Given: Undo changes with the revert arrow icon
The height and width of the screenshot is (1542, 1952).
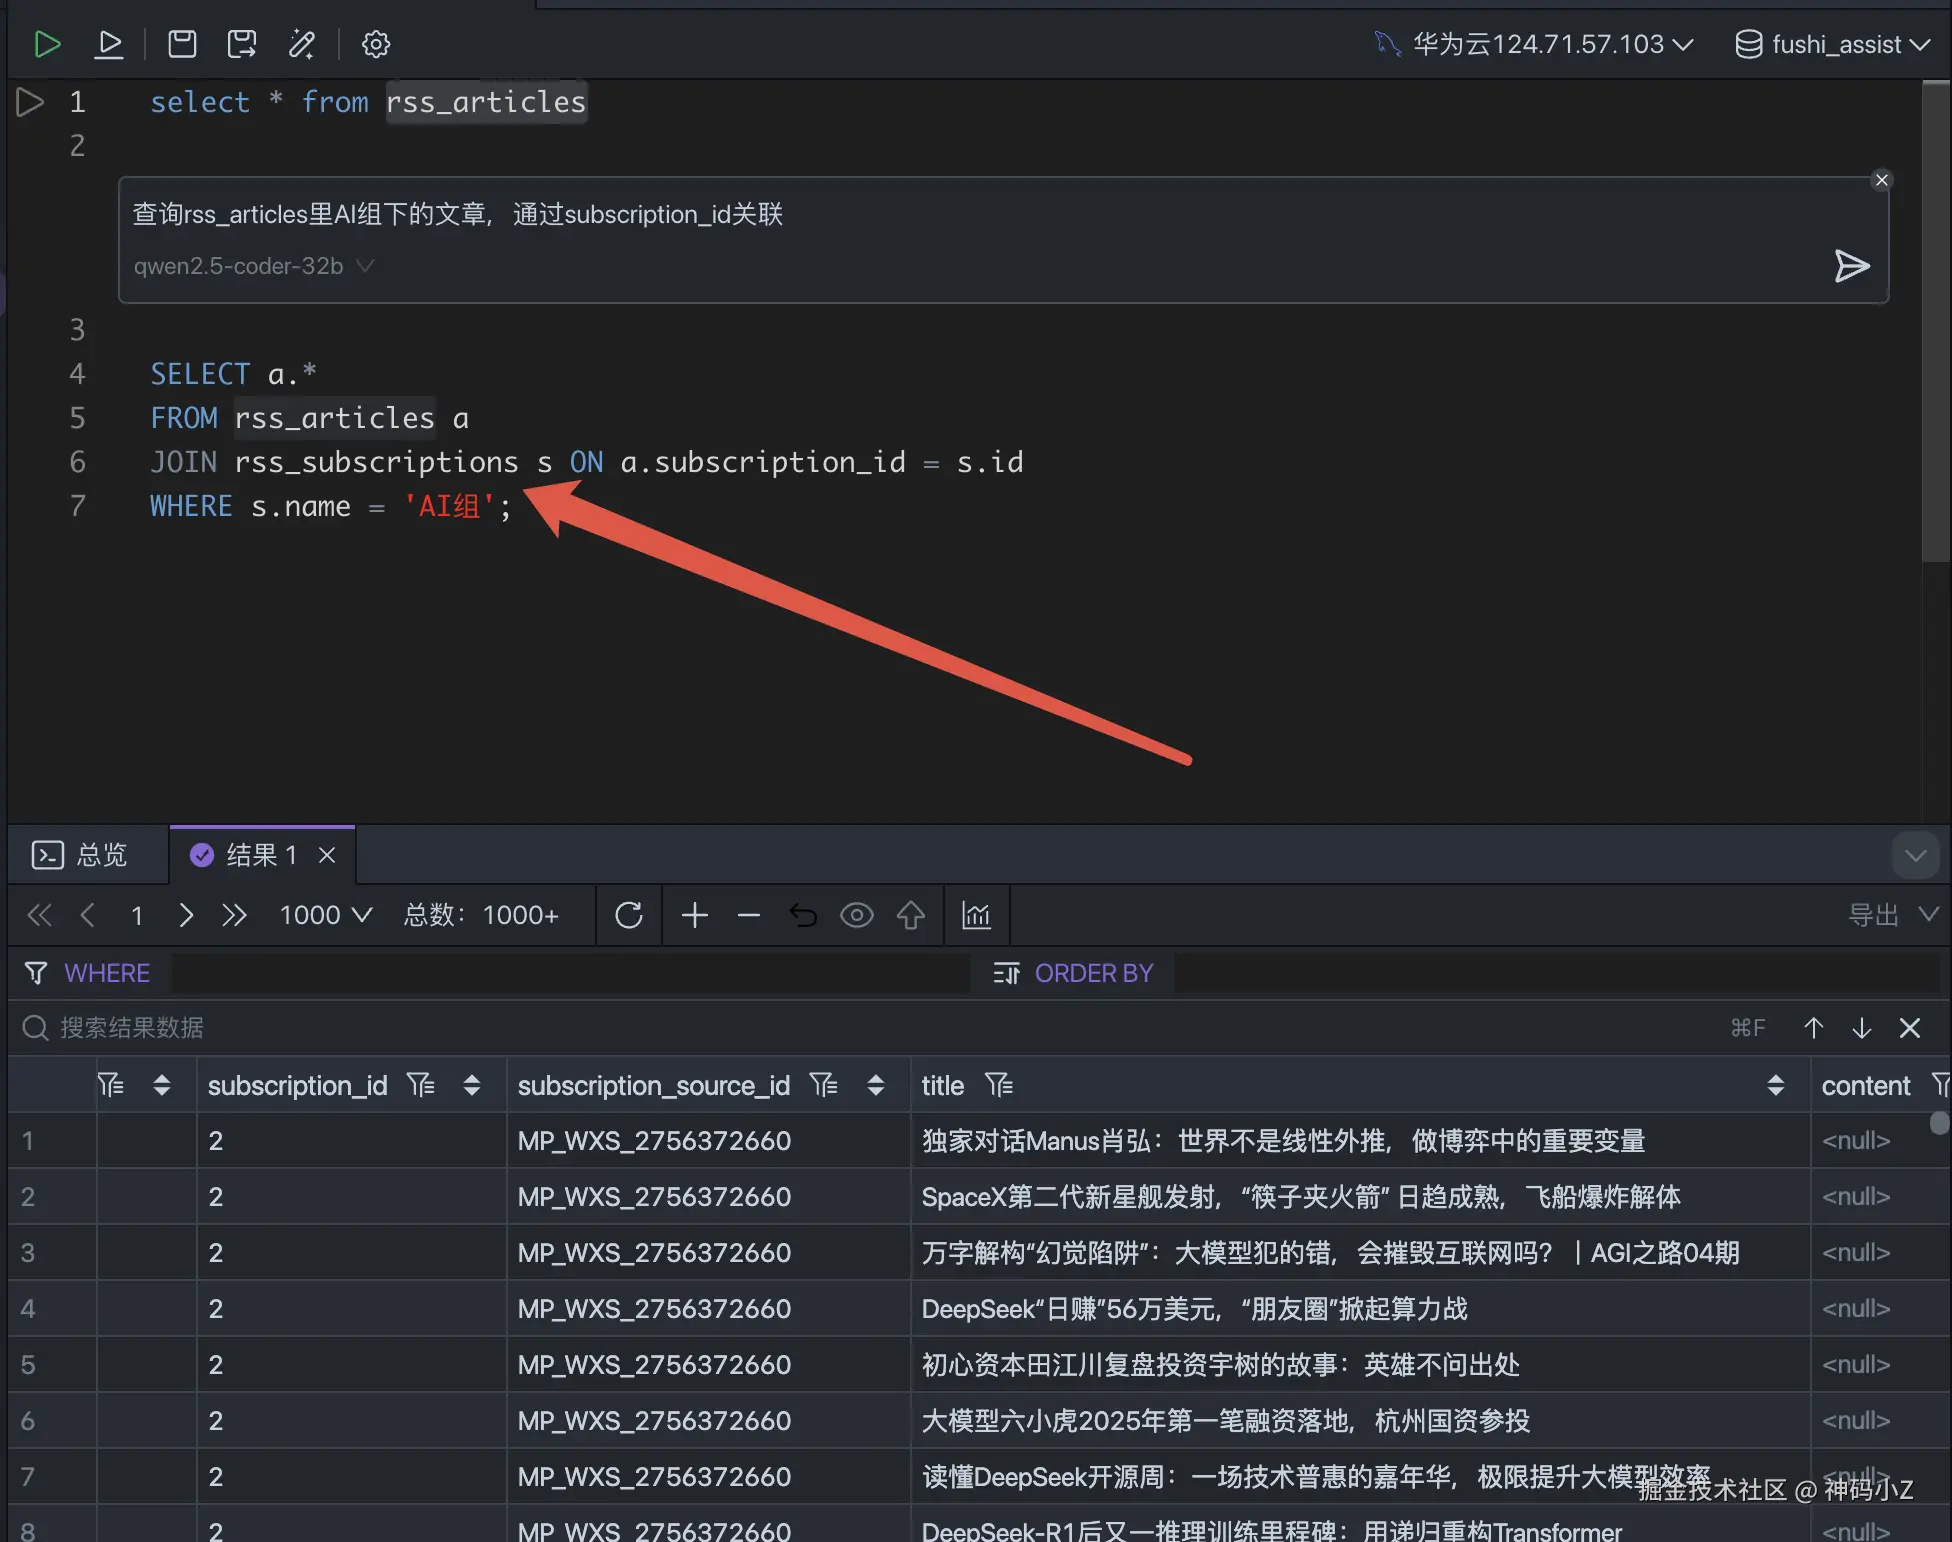Looking at the screenshot, I should pyautogui.click(x=803, y=915).
